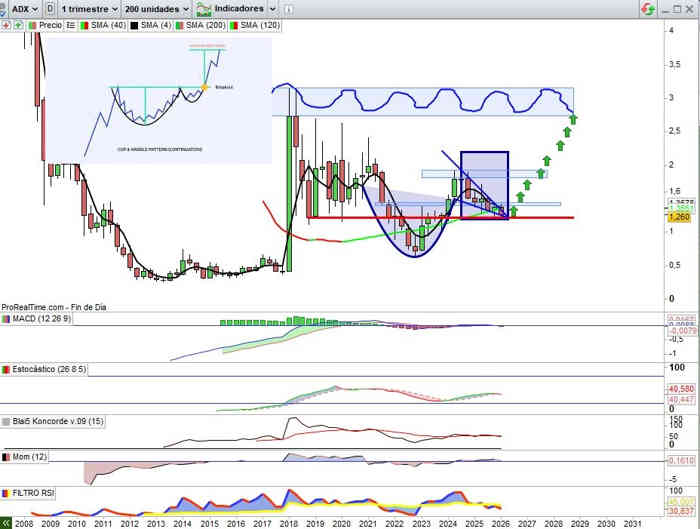Click the green plus icon before Precio
The image size is (700, 529).
coord(18,24)
